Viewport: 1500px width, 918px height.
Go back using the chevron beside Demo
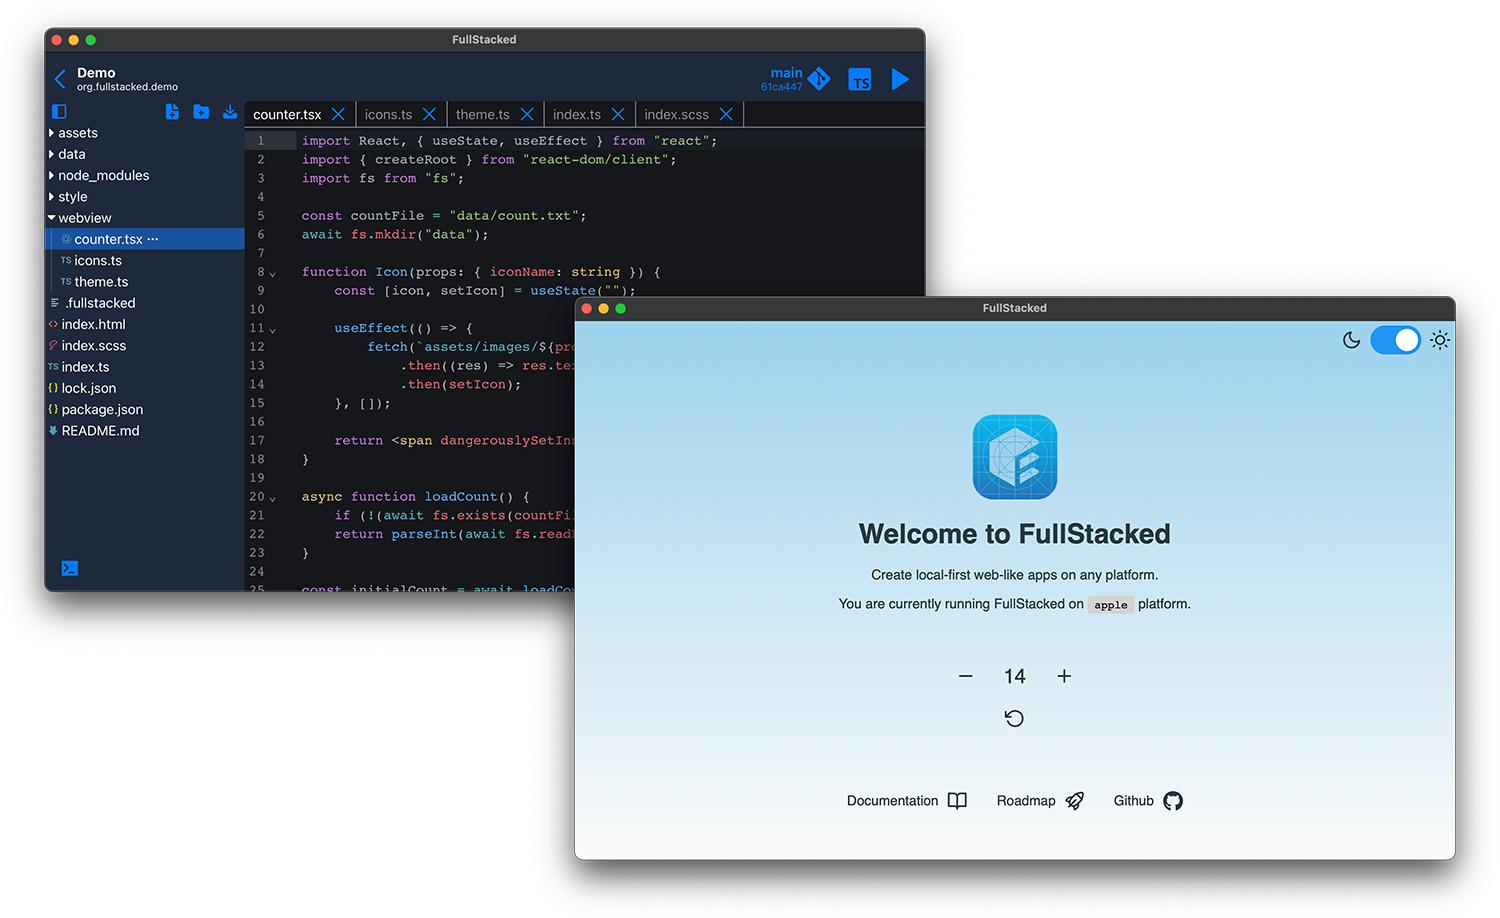pos(60,79)
